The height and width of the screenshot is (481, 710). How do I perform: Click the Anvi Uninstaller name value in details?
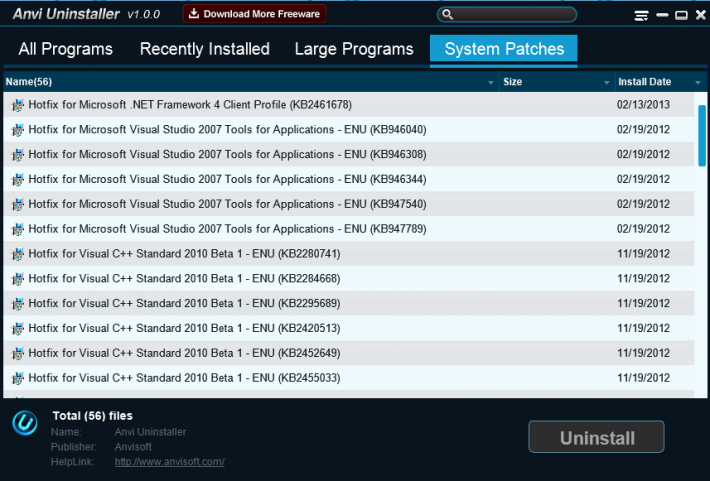point(150,432)
